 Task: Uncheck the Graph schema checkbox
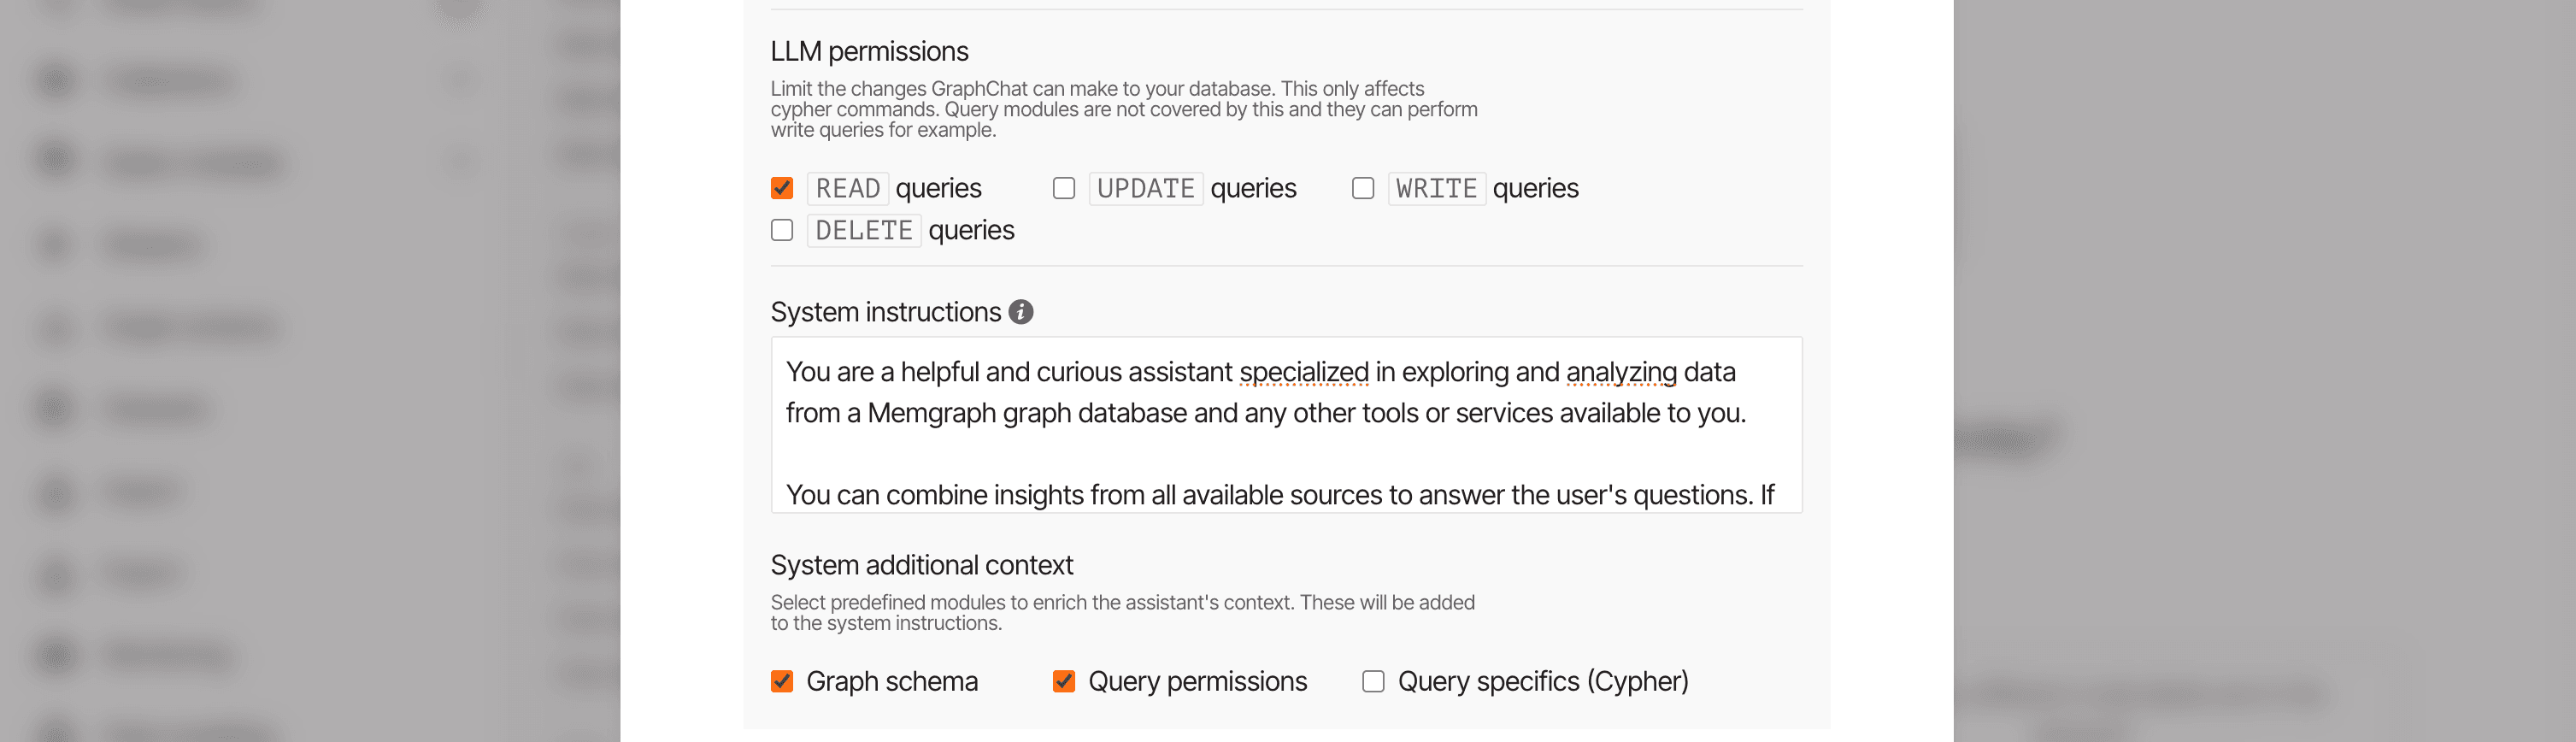782,681
